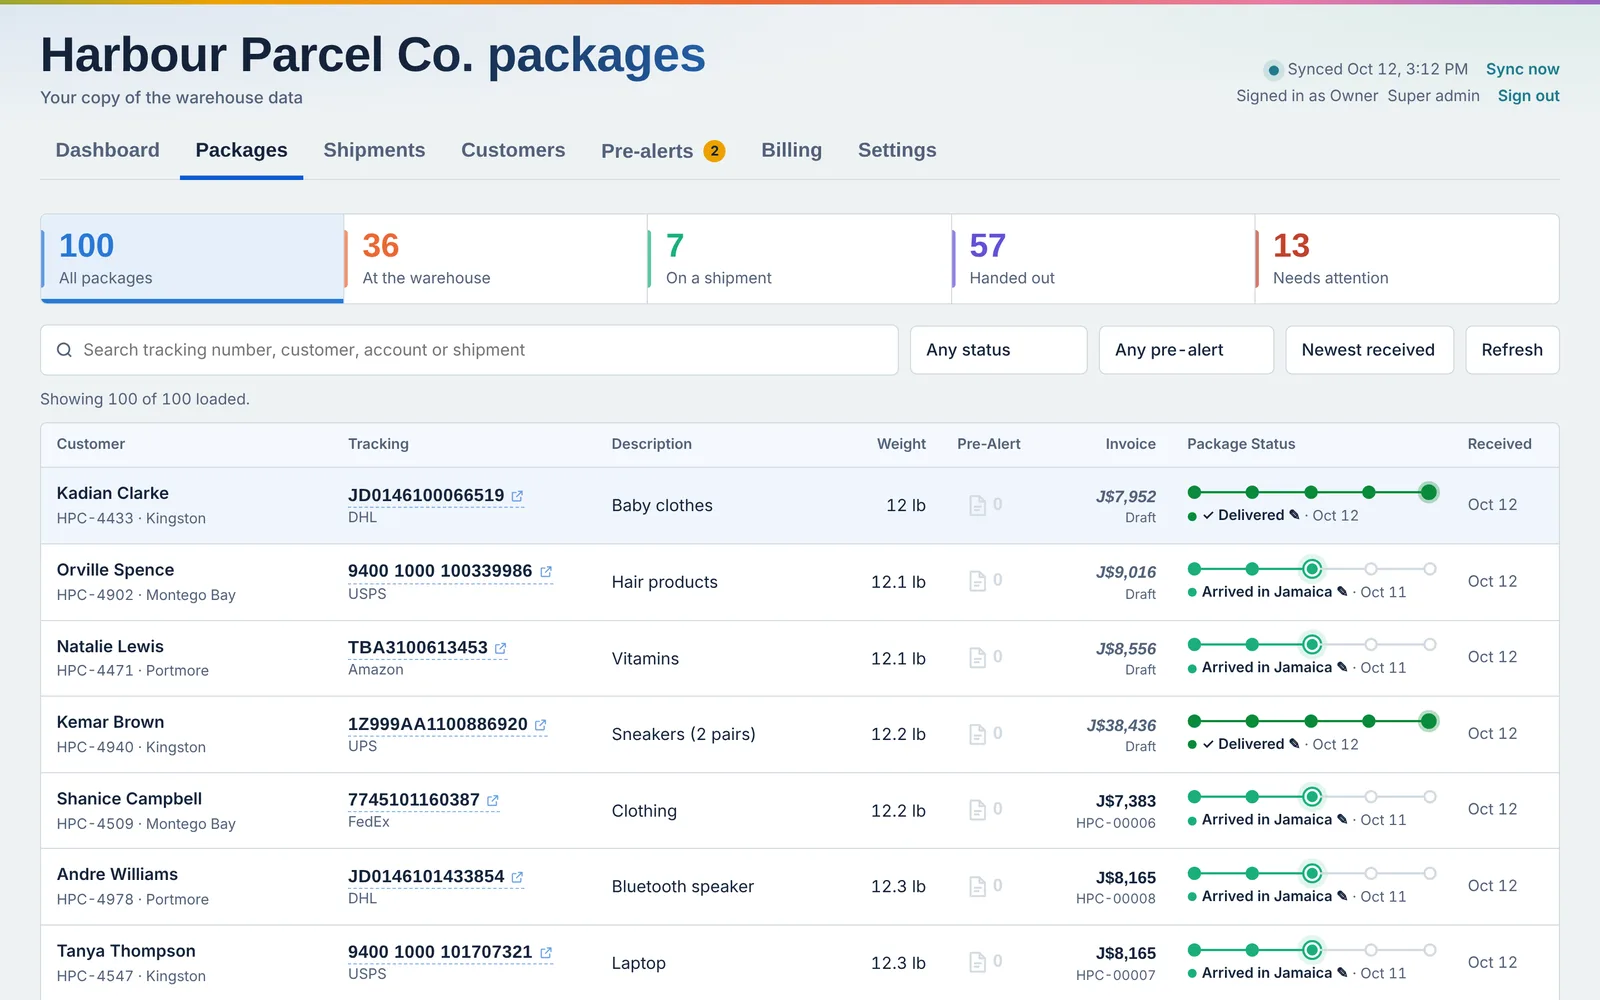Click pre-alert document icon in Andre Williams row

[x=978, y=887]
